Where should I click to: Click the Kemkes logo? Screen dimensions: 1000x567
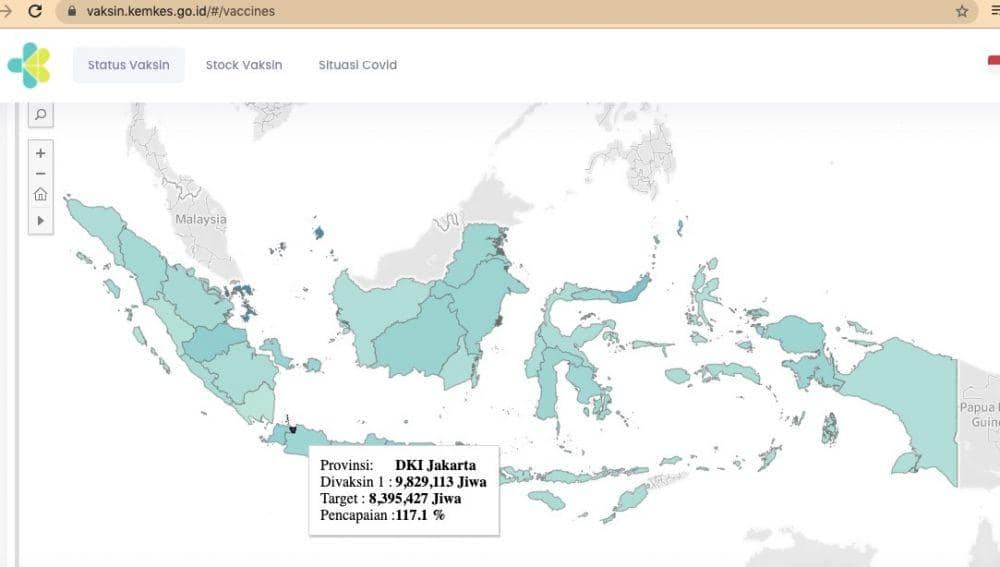[x=29, y=65]
